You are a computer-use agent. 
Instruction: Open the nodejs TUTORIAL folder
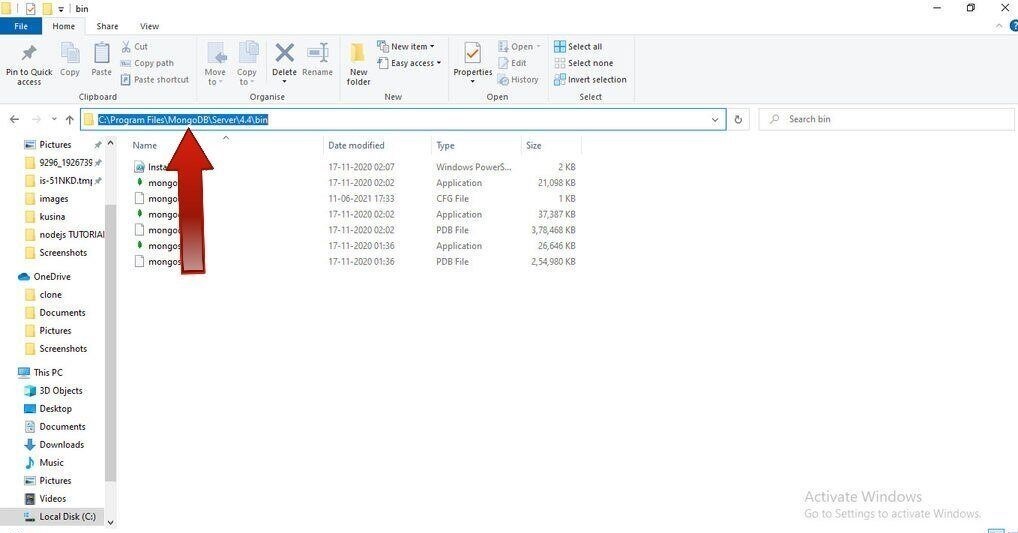point(64,234)
